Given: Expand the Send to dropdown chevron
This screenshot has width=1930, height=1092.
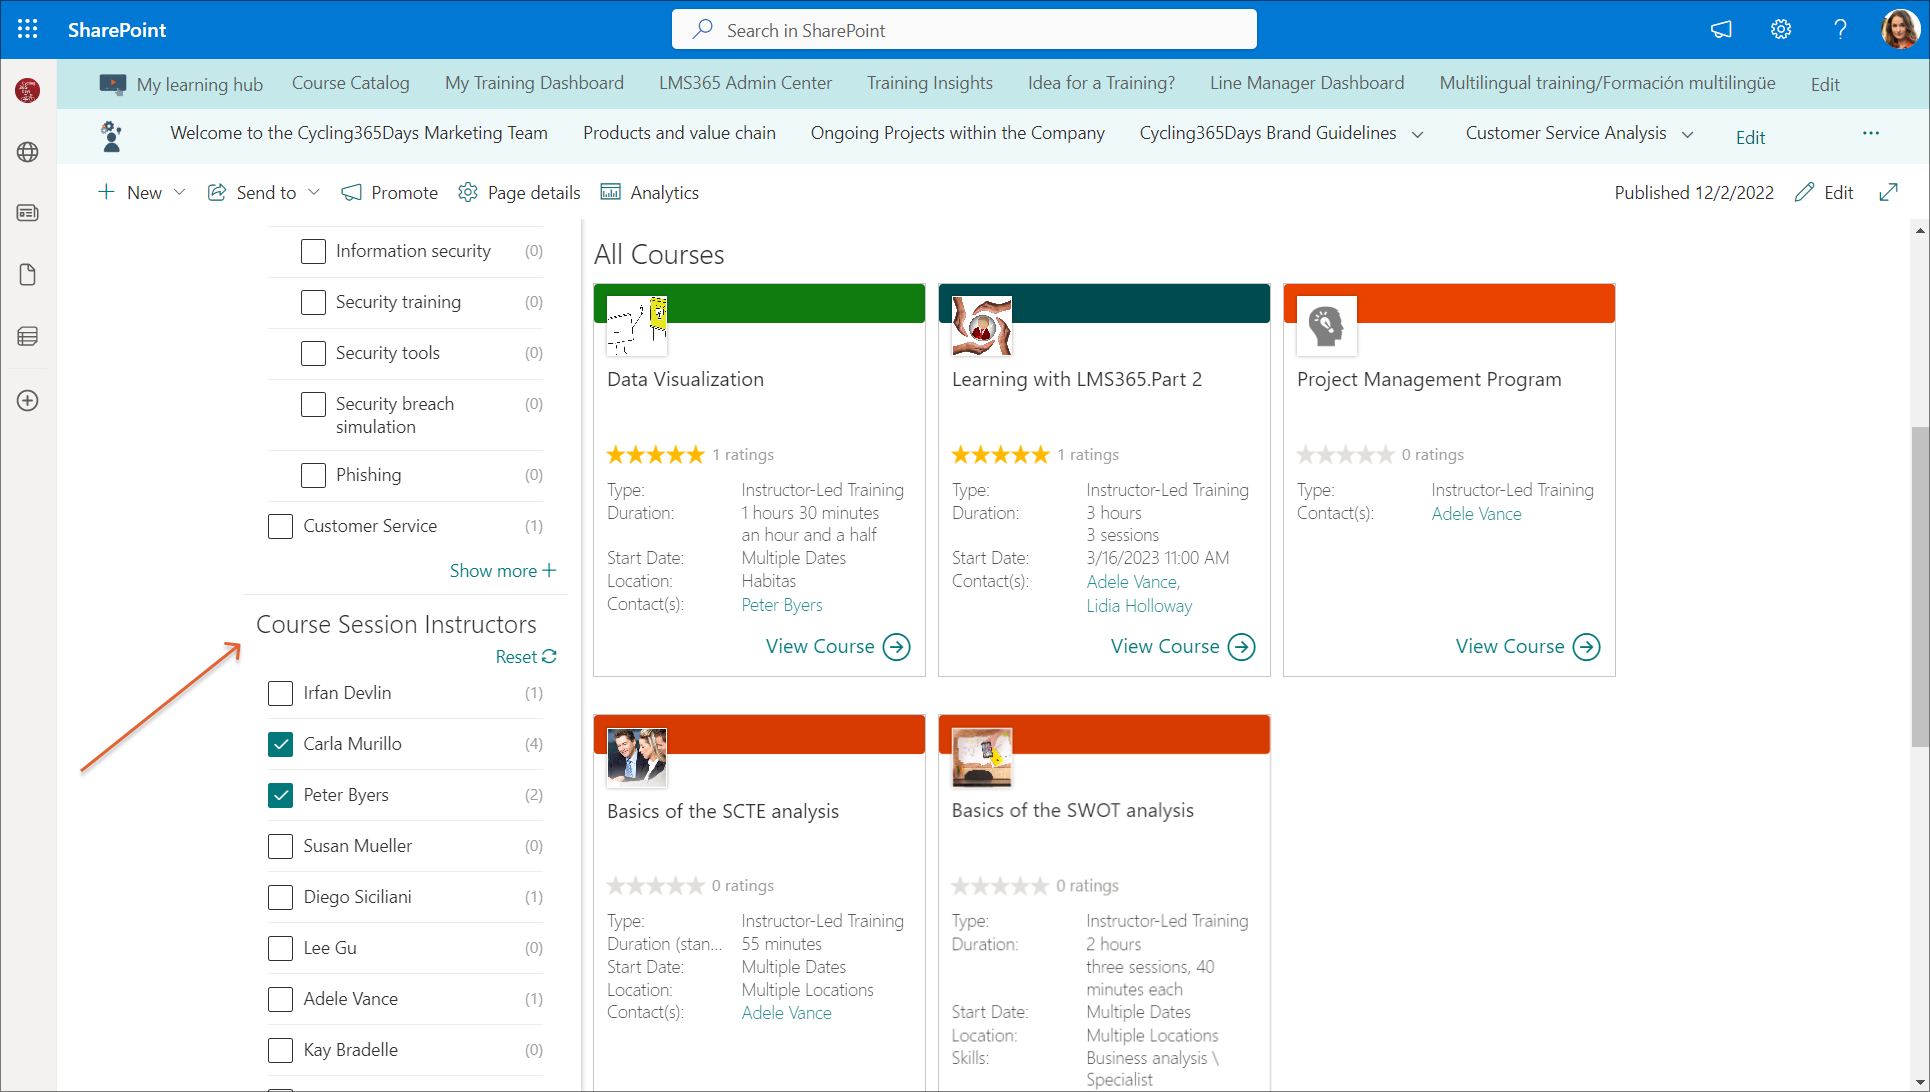Looking at the screenshot, I should point(314,192).
